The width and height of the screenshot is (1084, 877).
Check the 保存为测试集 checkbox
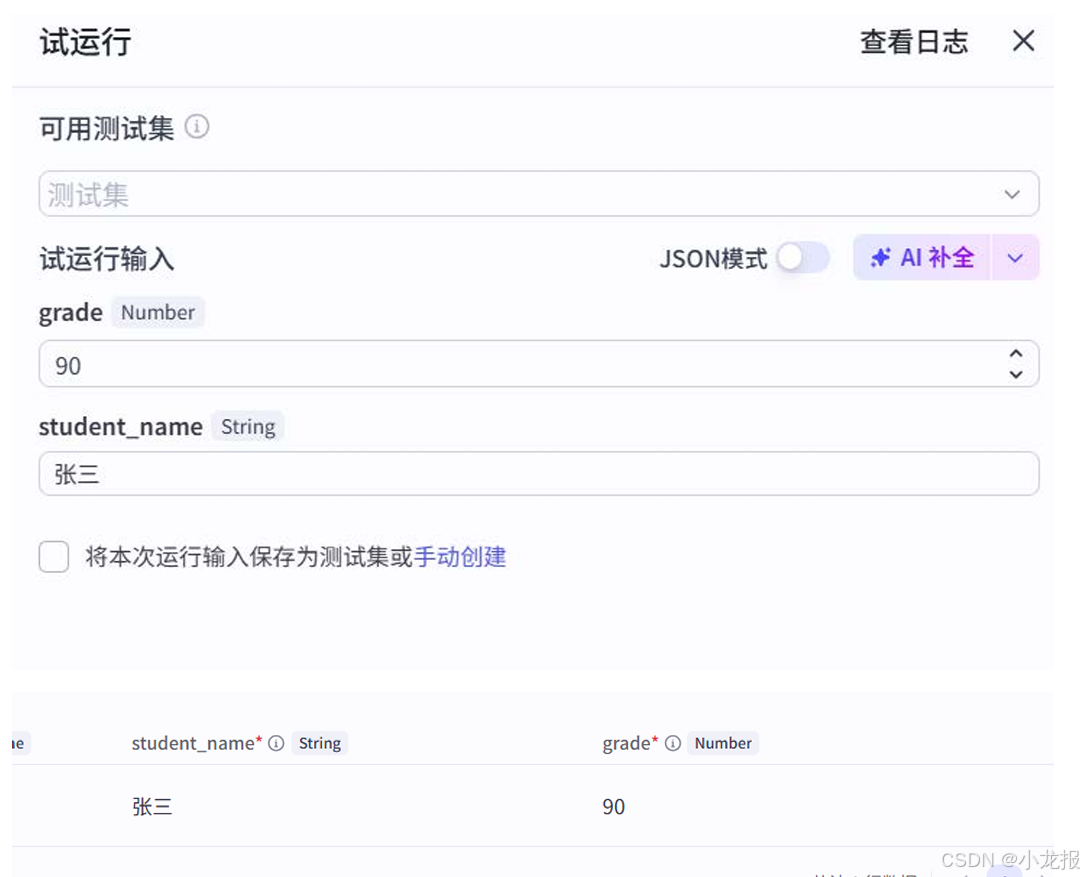tap(53, 556)
